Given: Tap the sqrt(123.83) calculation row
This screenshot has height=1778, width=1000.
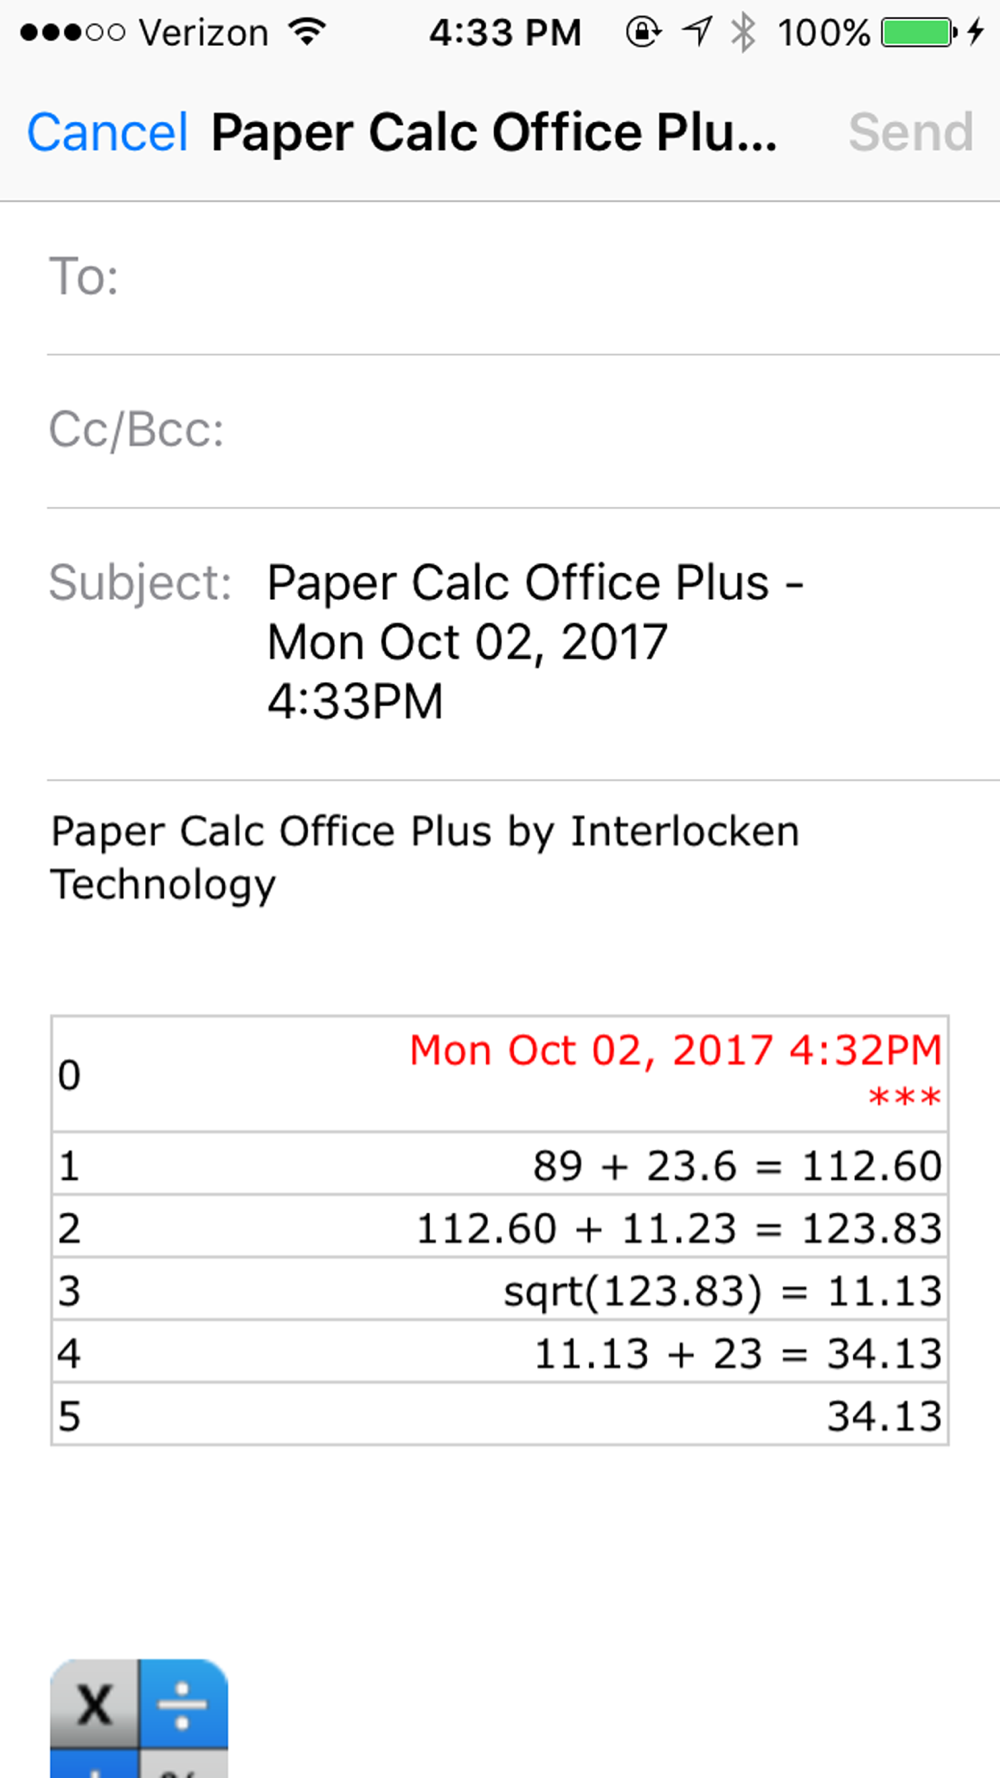Looking at the screenshot, I should 500,1290.
